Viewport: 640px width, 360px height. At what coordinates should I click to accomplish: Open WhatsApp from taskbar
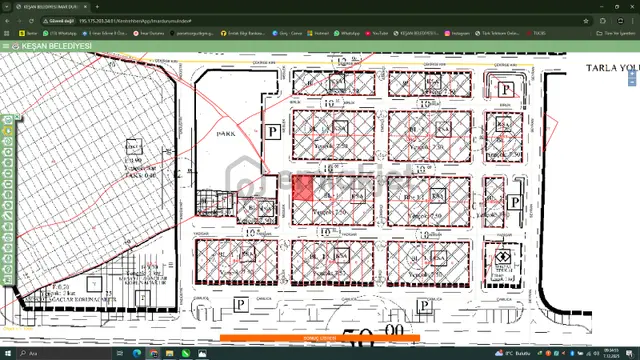tap(186, 353)
